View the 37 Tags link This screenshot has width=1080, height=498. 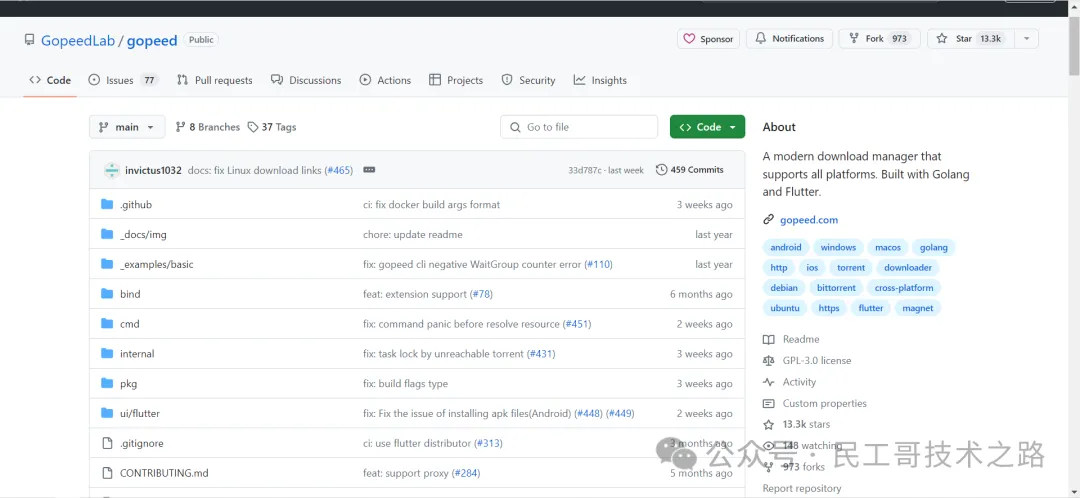click(x=272, y=127)
